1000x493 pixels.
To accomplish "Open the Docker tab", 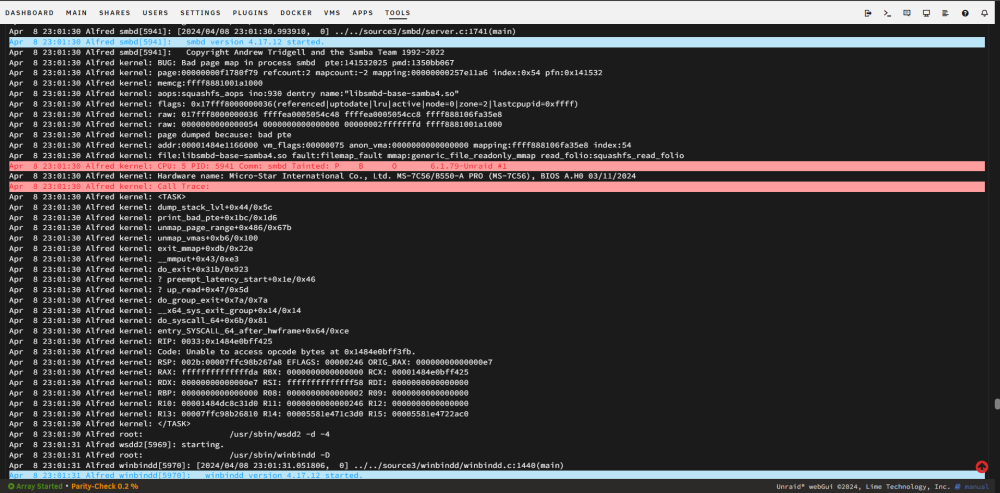I will coord(296,13).
